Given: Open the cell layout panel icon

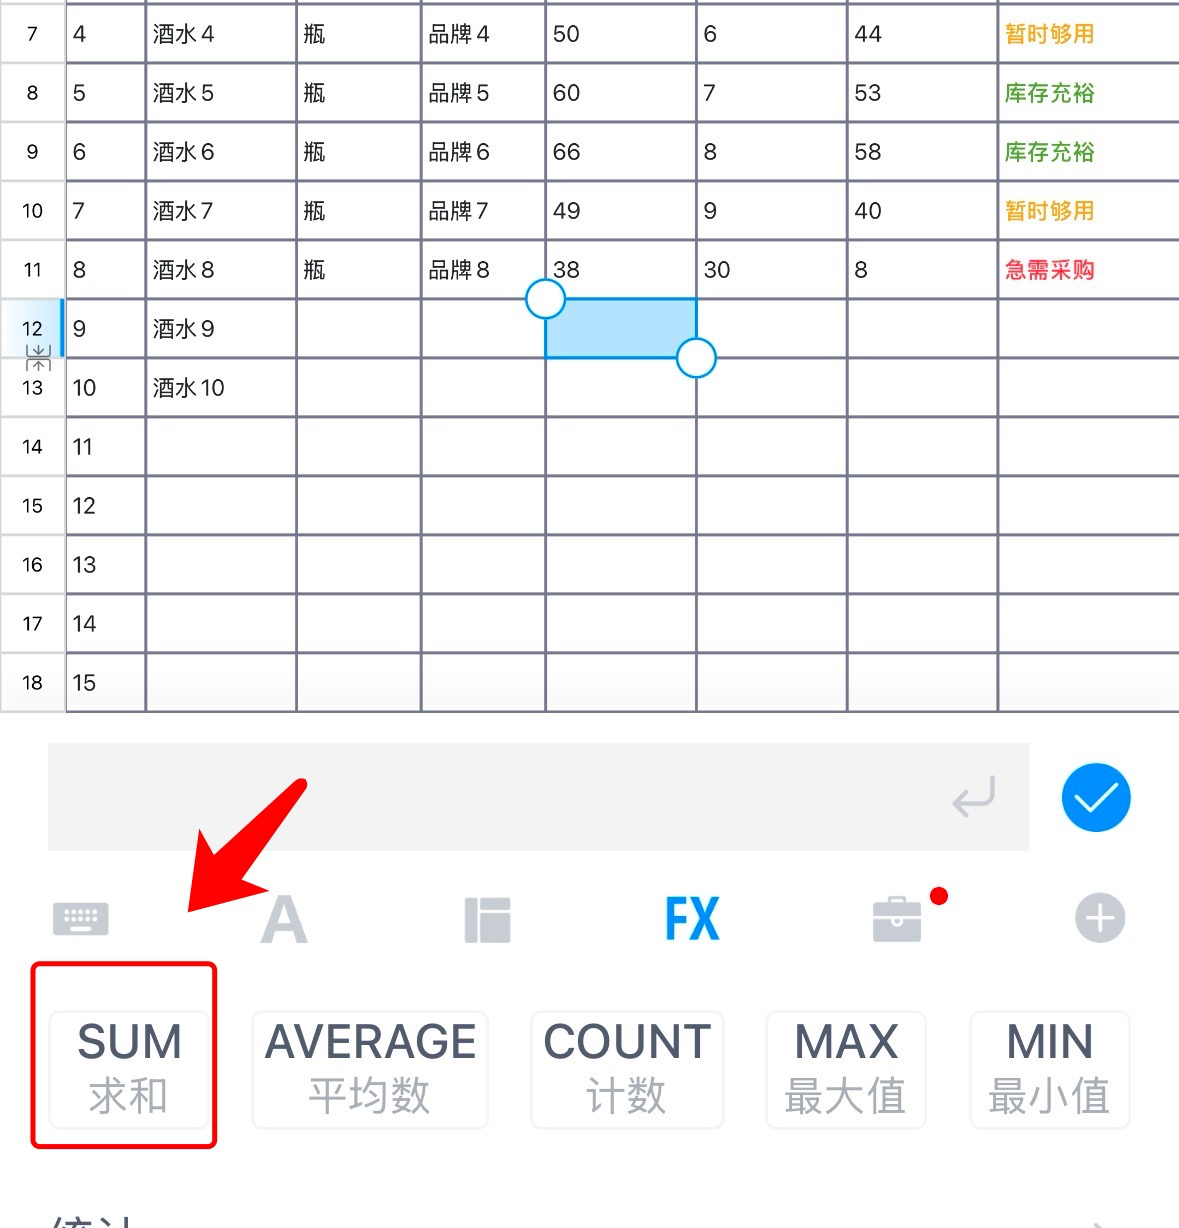Looking at the screenshot, I should 488,919.
